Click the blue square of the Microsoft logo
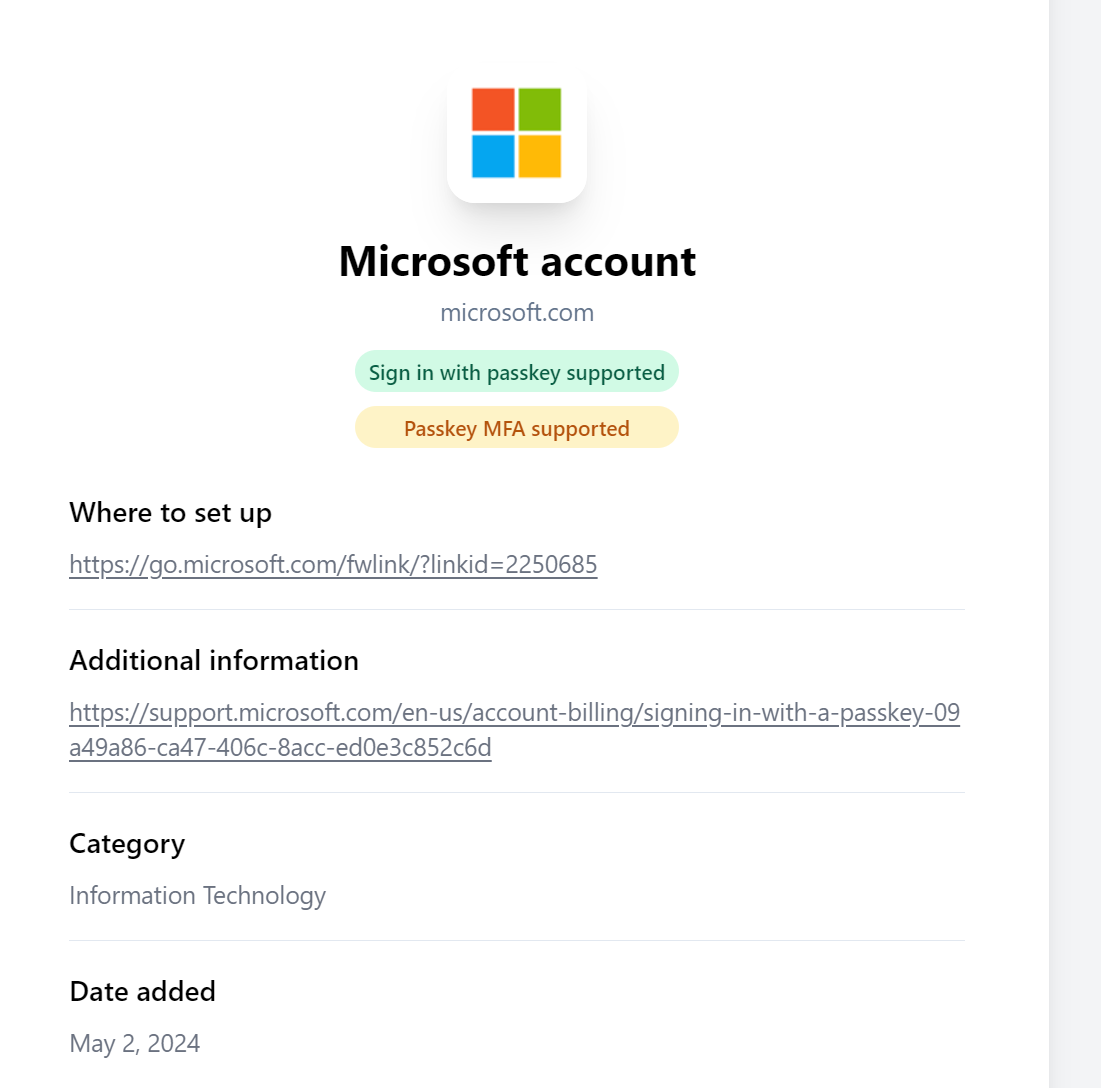The image size is (1101, 1088). point(493,156)
